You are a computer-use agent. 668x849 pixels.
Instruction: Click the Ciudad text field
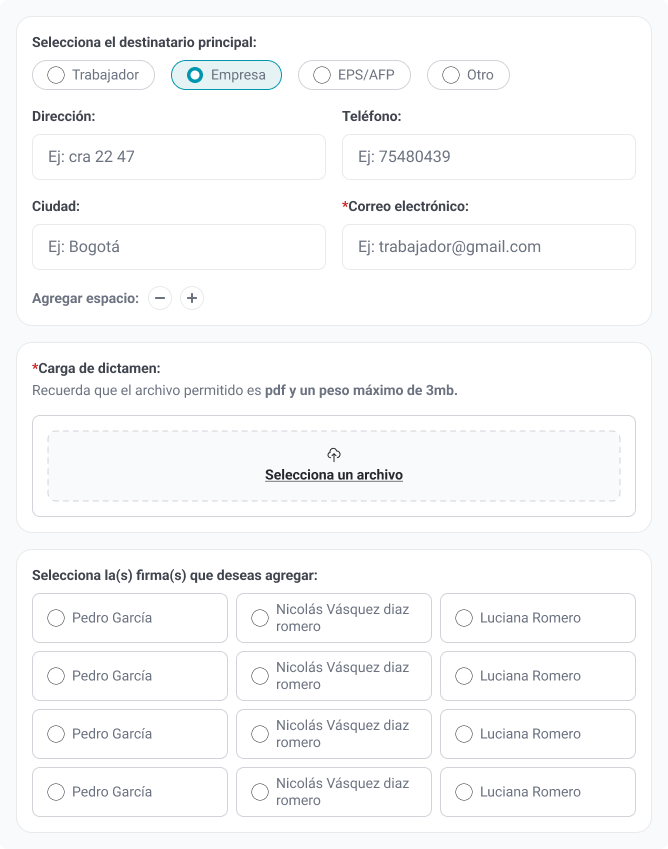(179, 247)
